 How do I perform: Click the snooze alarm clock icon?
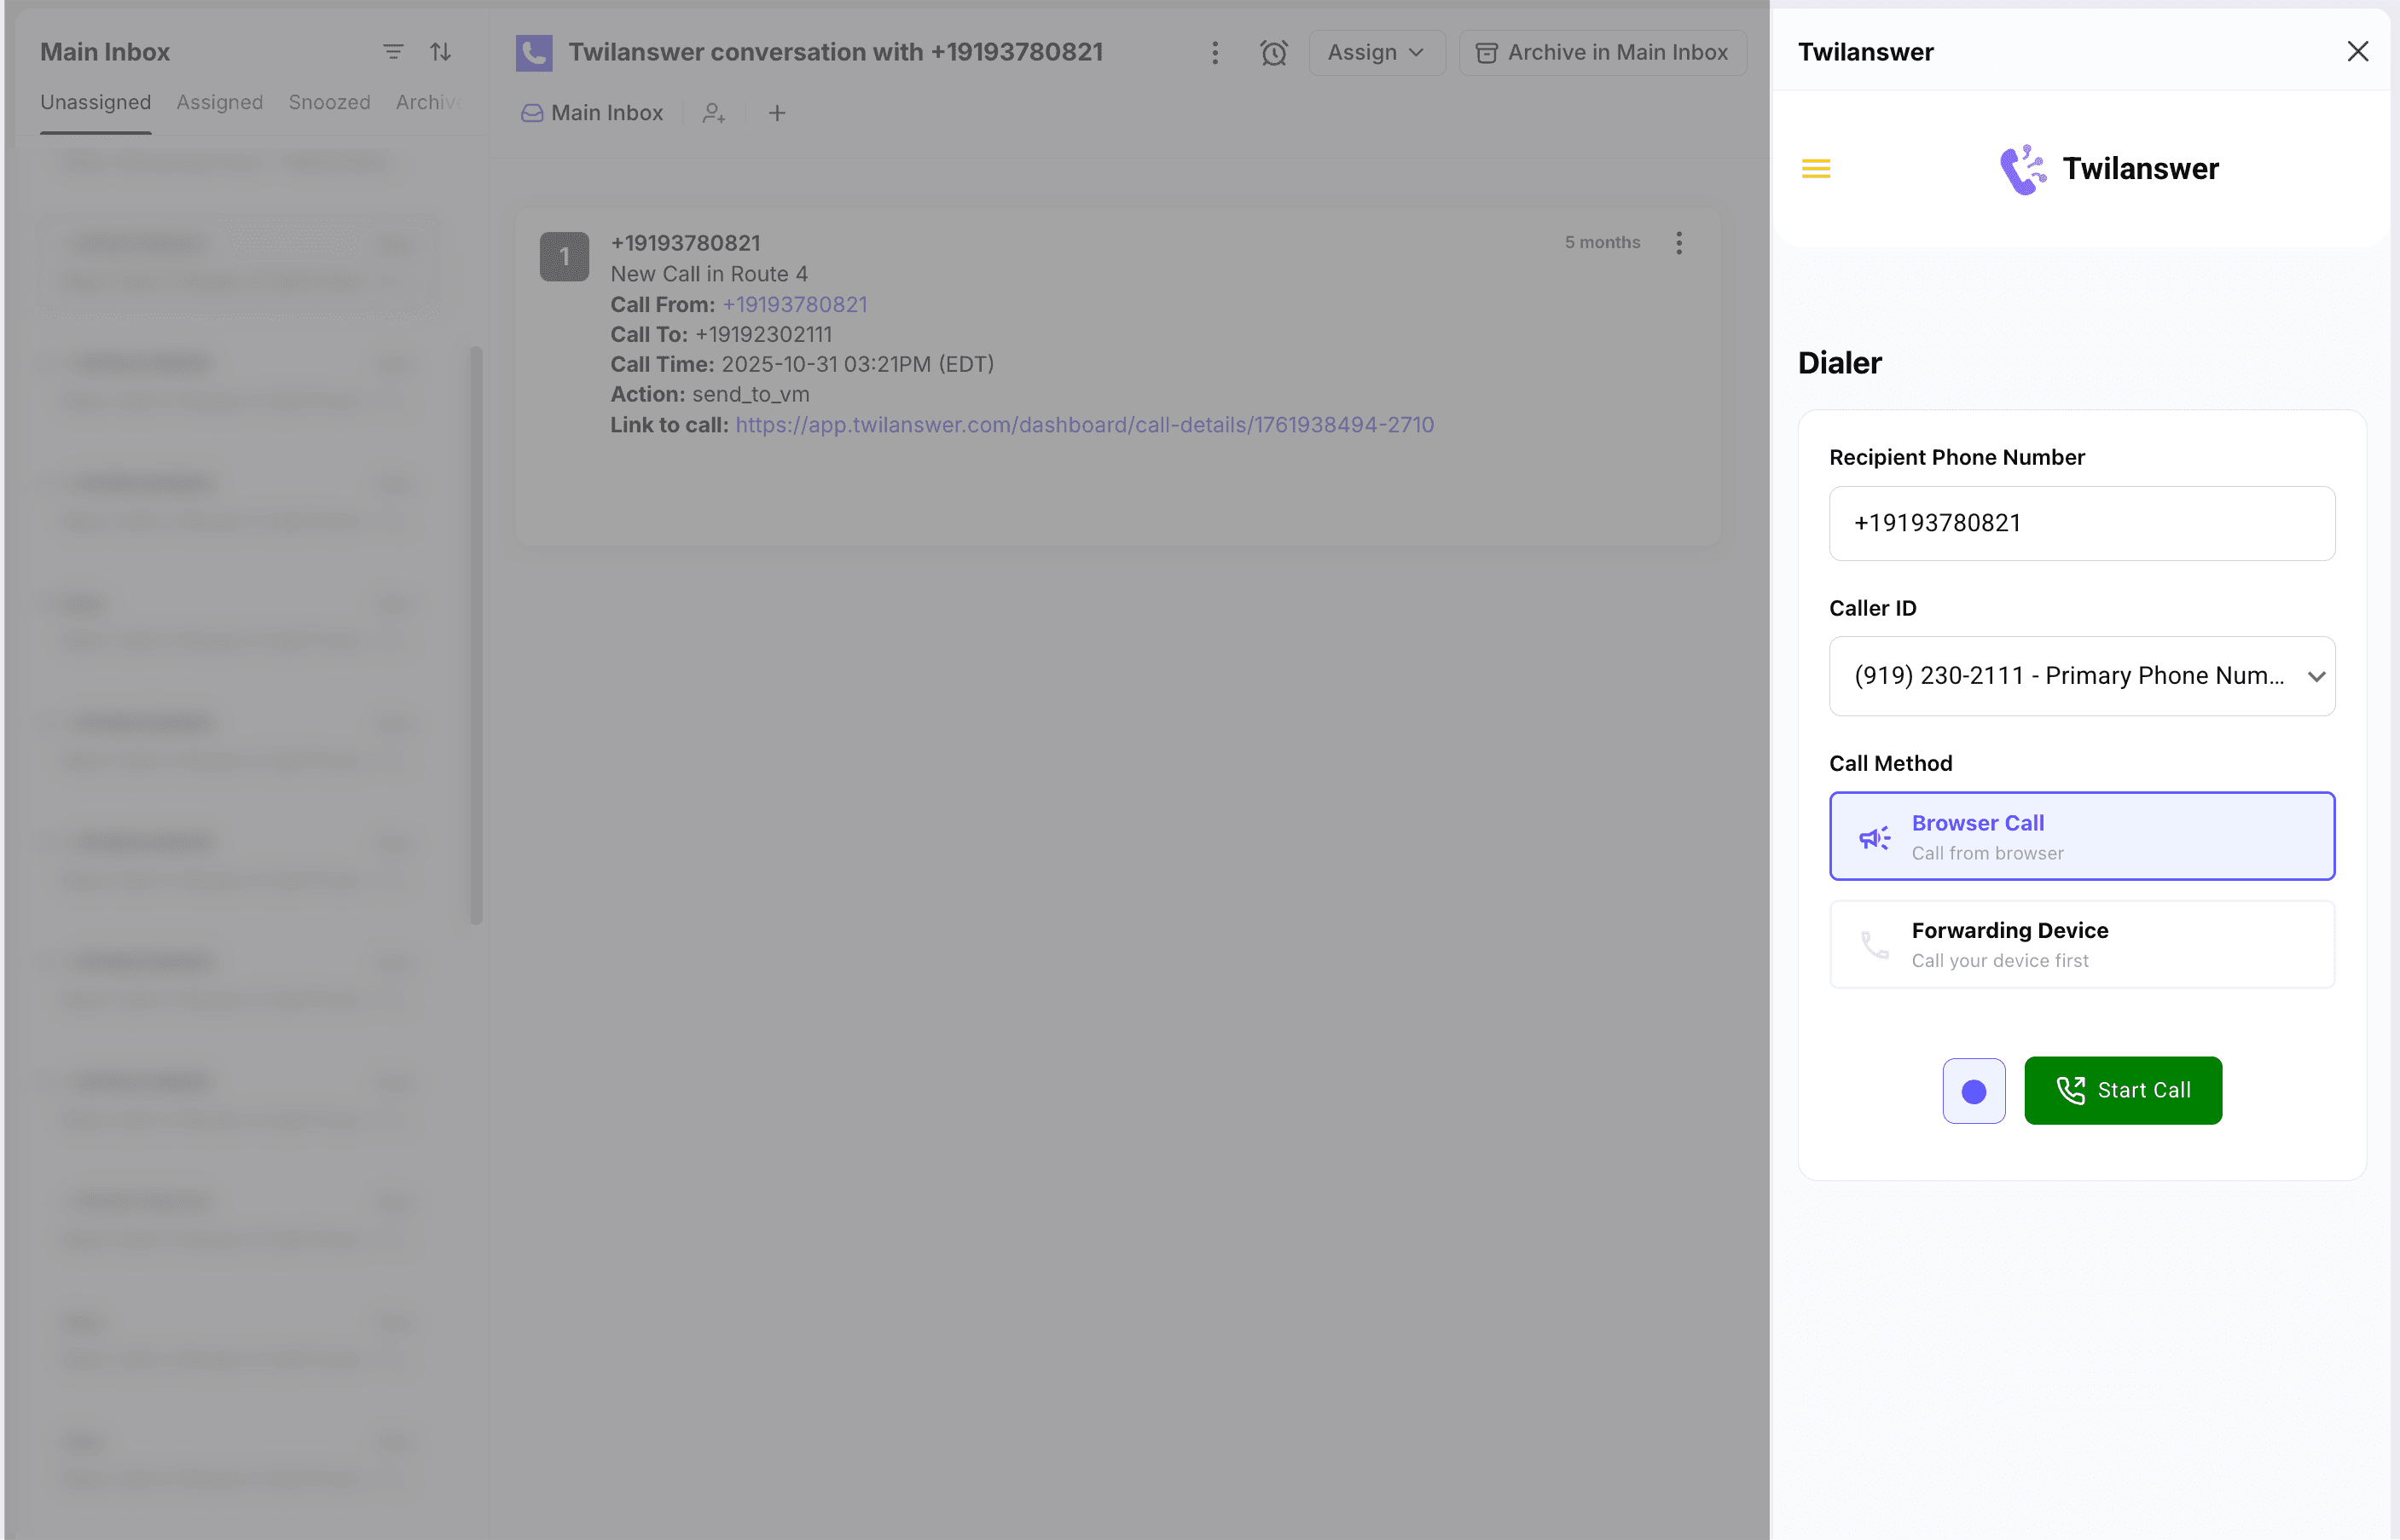pyautogui.click(x=1273, y=52)
